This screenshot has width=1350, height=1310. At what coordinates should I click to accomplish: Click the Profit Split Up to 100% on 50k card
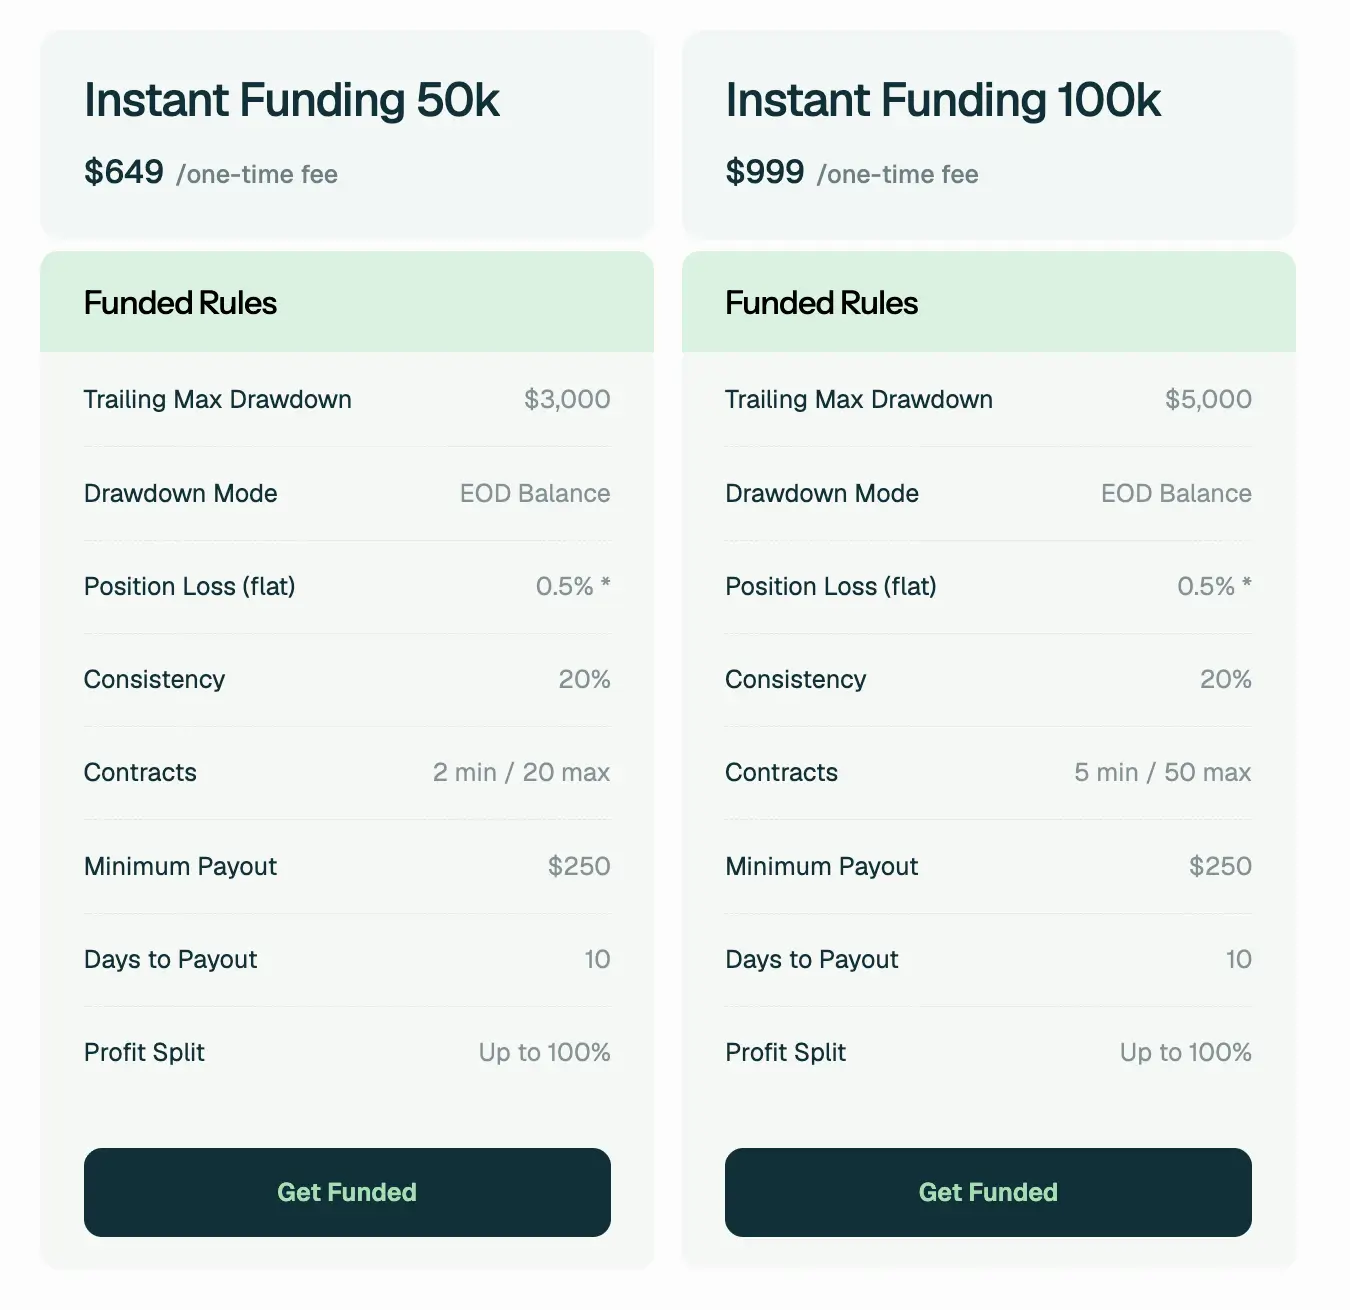click(x=543, y=1052)
